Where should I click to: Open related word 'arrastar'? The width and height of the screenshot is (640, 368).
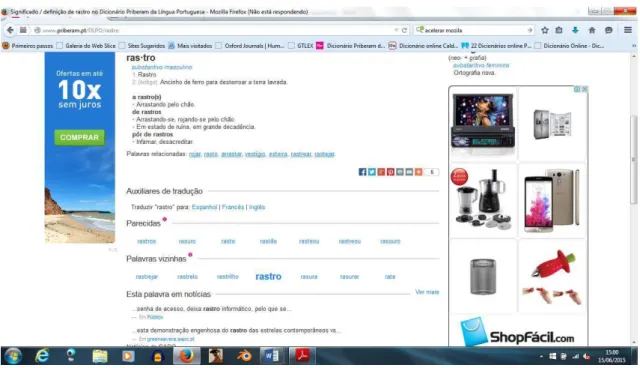click(x=231, y=154)
